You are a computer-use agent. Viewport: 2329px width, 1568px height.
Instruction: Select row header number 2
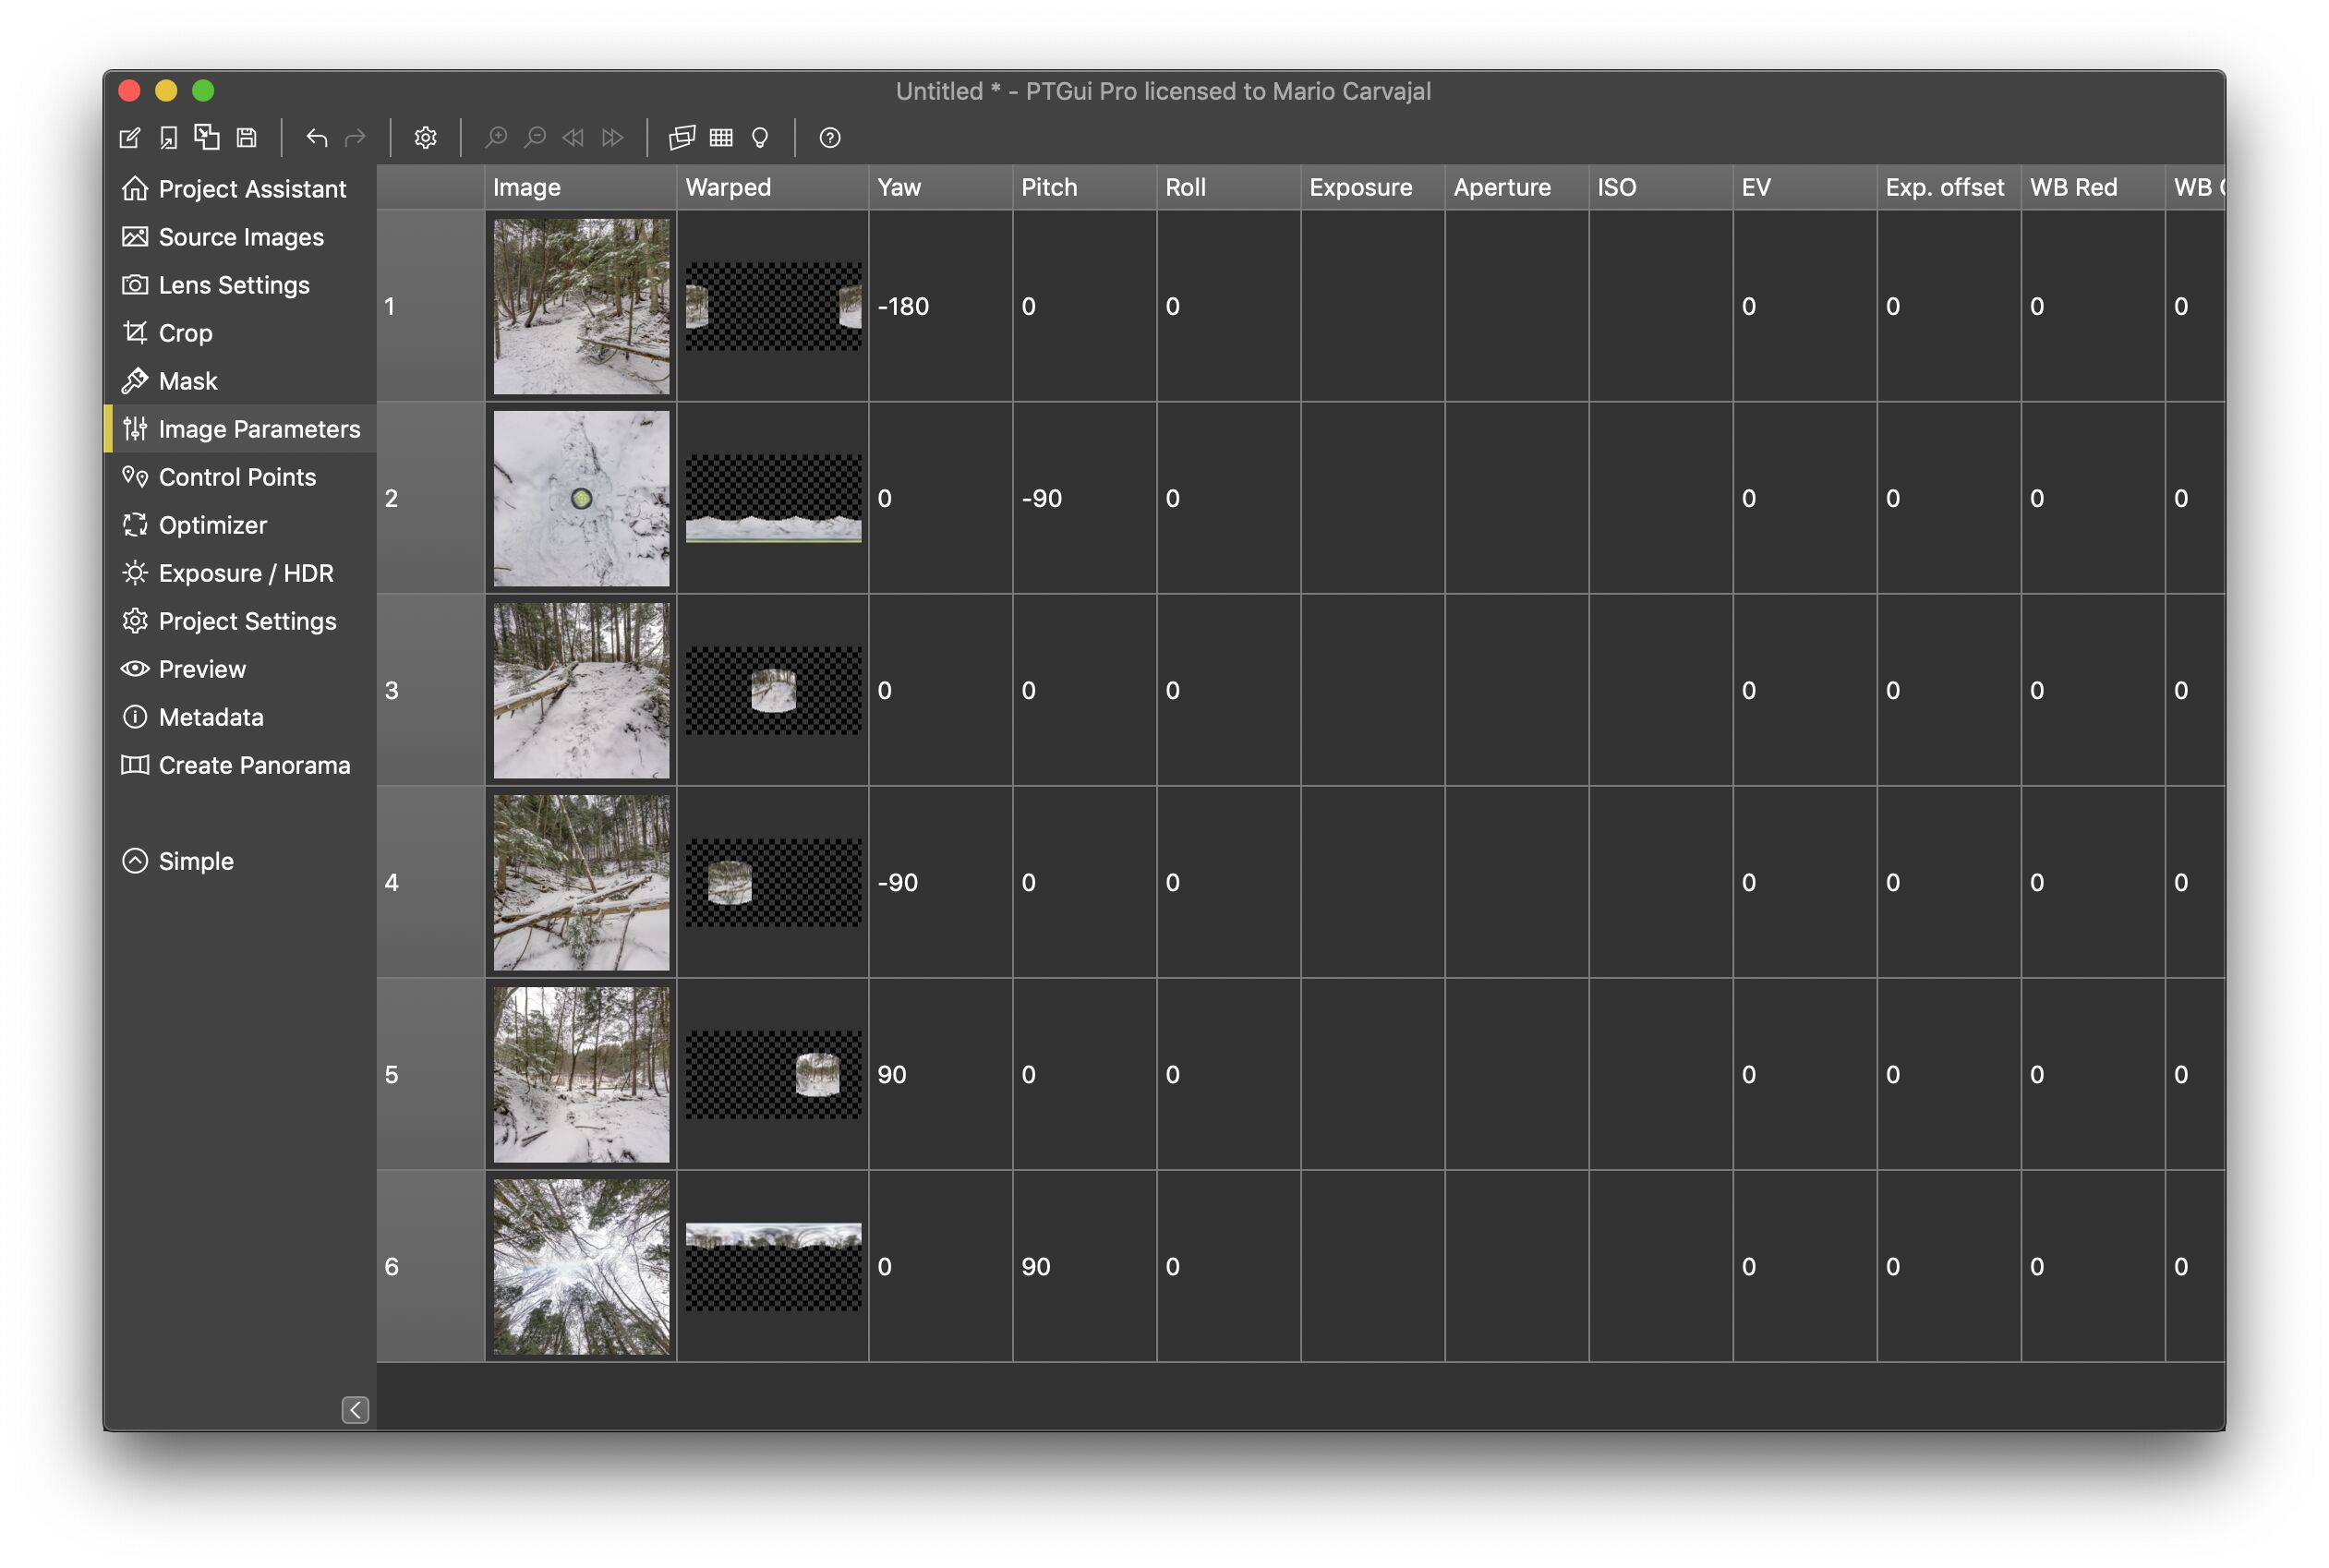coord(430,498)
